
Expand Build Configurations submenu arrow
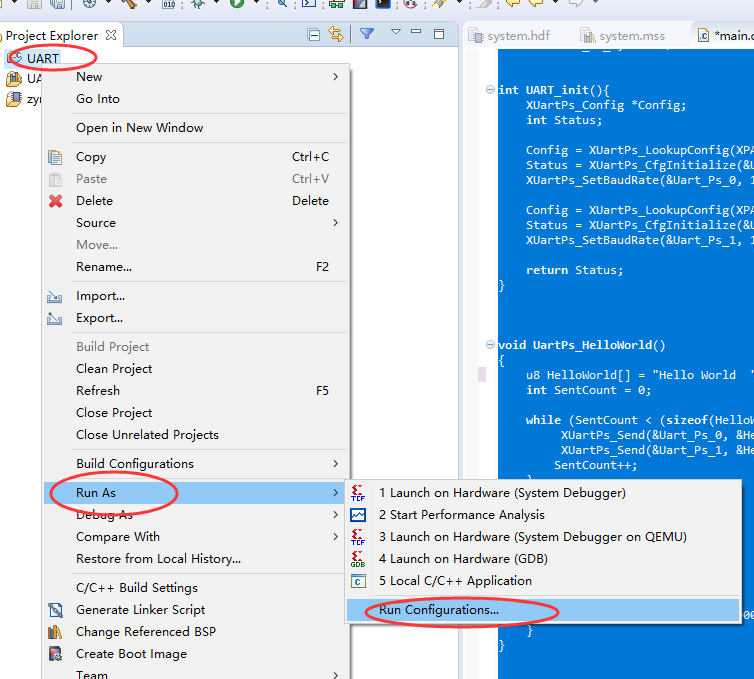point(336,464)
